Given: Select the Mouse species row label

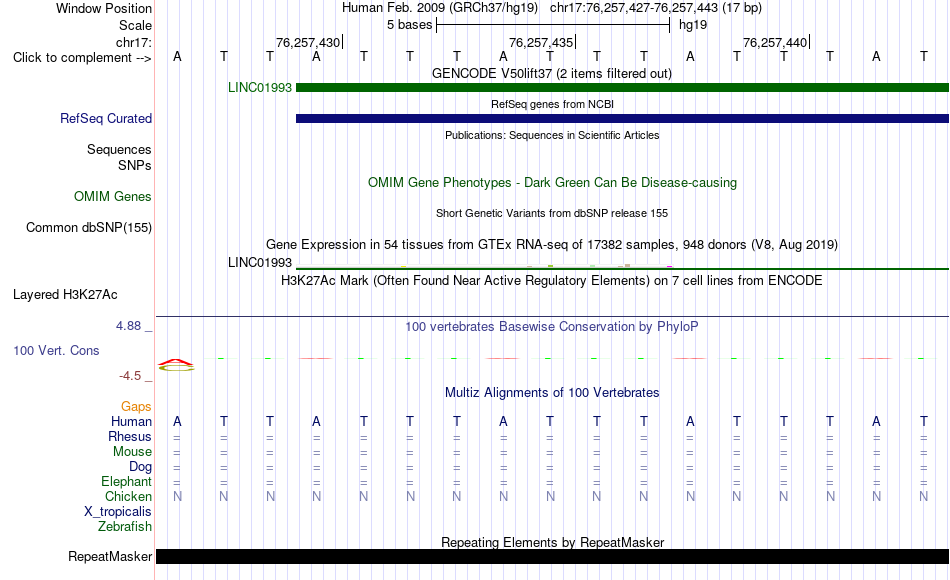Looking at the screenshot, I should click(132, 452).
